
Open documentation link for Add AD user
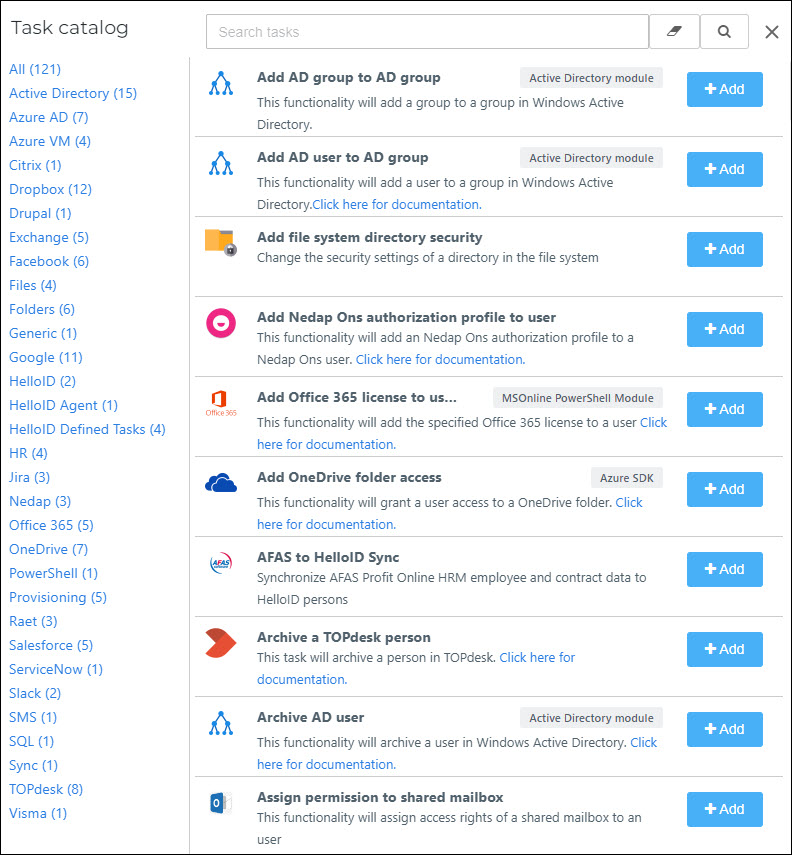(397, 204)
